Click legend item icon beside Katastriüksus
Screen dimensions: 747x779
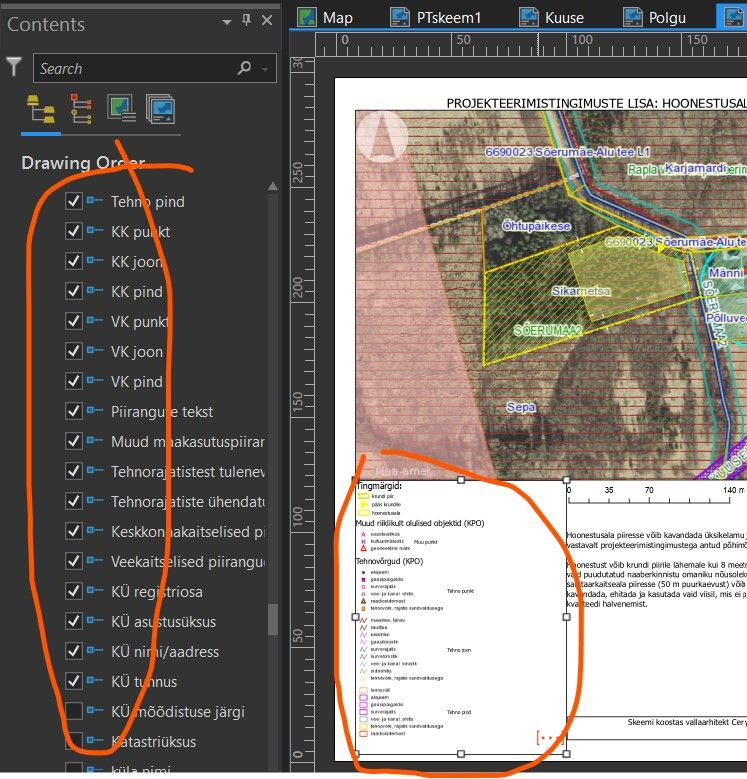pos(95,740)
